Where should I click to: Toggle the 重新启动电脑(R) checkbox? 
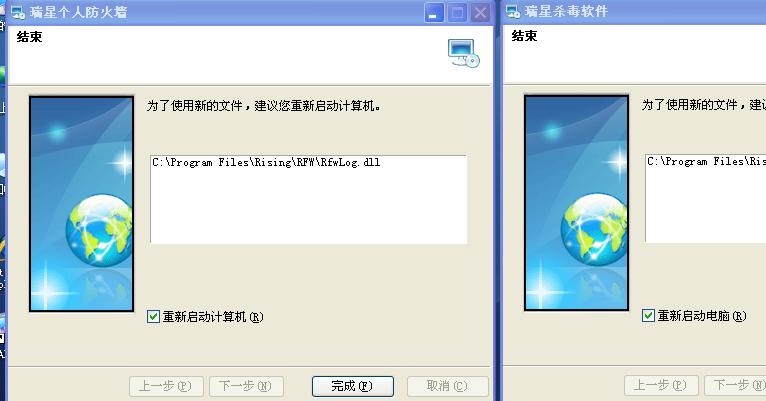coord(648,316)
